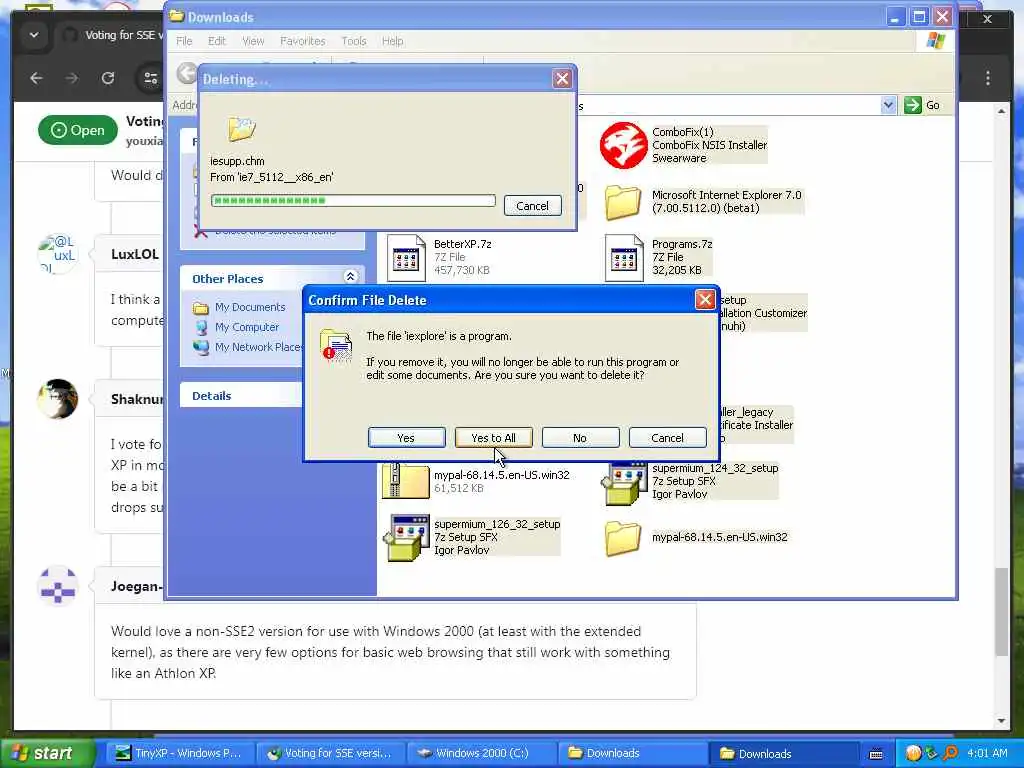Reload the browser page
The height and width of the screenshot is (768, 1024).
[x=108, y=78]
